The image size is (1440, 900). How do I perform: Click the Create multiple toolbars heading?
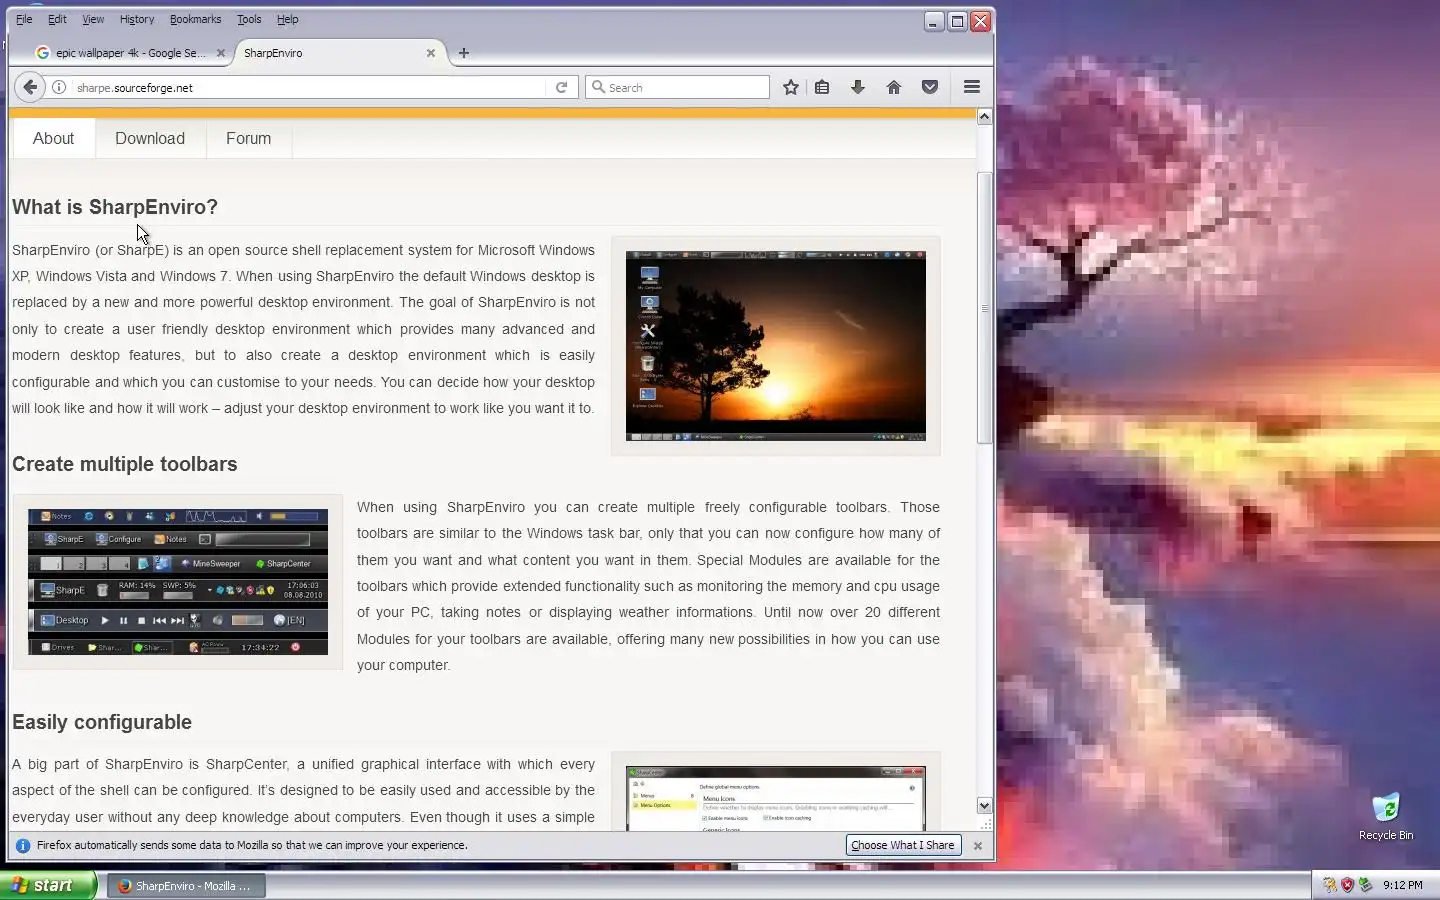click(x=125, y=464)
